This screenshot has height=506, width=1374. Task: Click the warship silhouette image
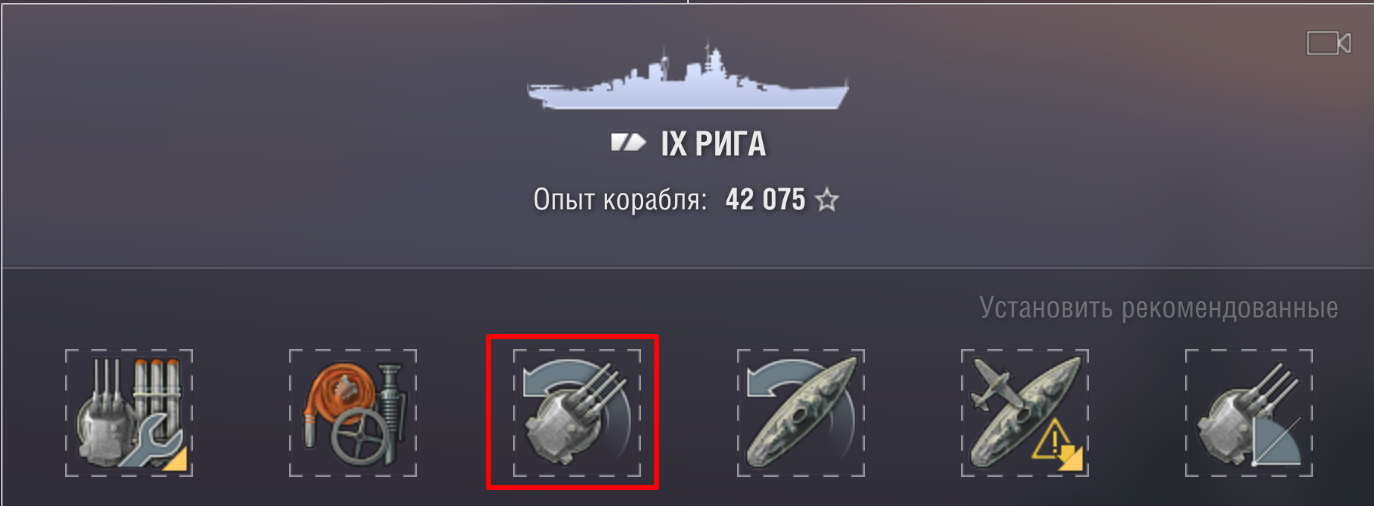point(688,78)
